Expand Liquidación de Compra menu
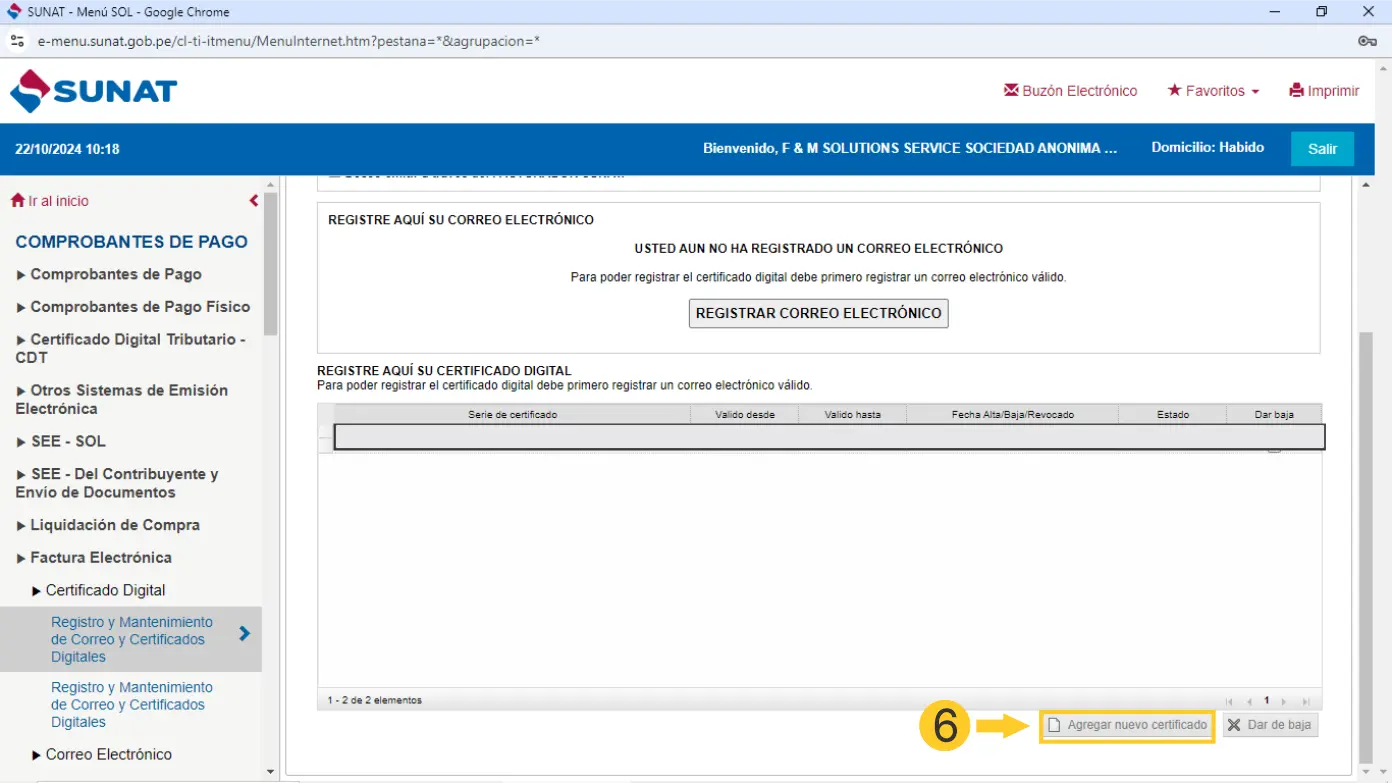1392x783 pixels. pos(114,525)
